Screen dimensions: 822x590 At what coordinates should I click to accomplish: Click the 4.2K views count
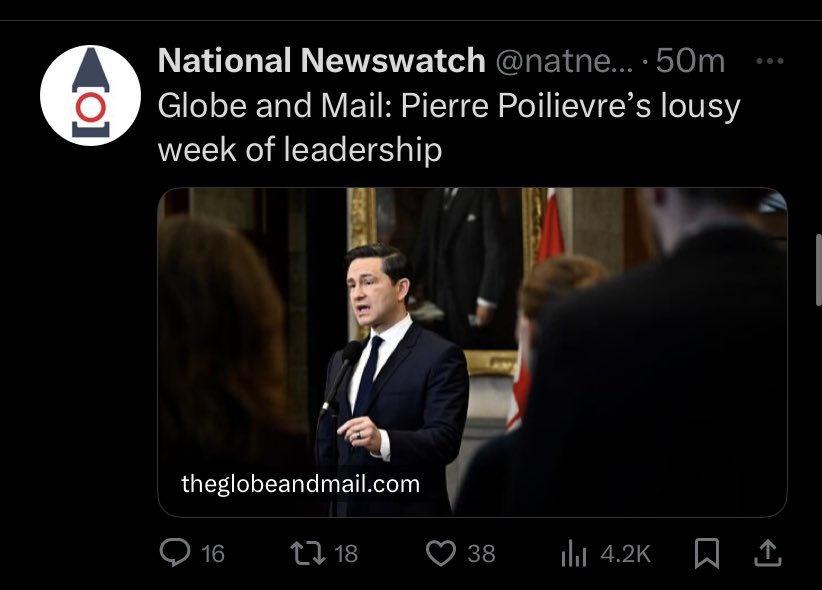click(625, 553)
